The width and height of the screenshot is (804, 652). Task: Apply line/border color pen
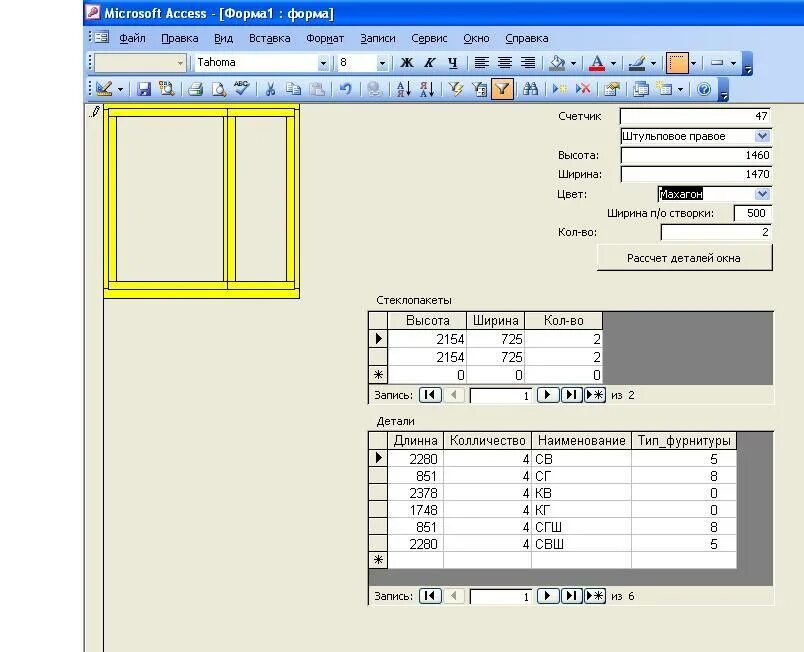(637, 63)
